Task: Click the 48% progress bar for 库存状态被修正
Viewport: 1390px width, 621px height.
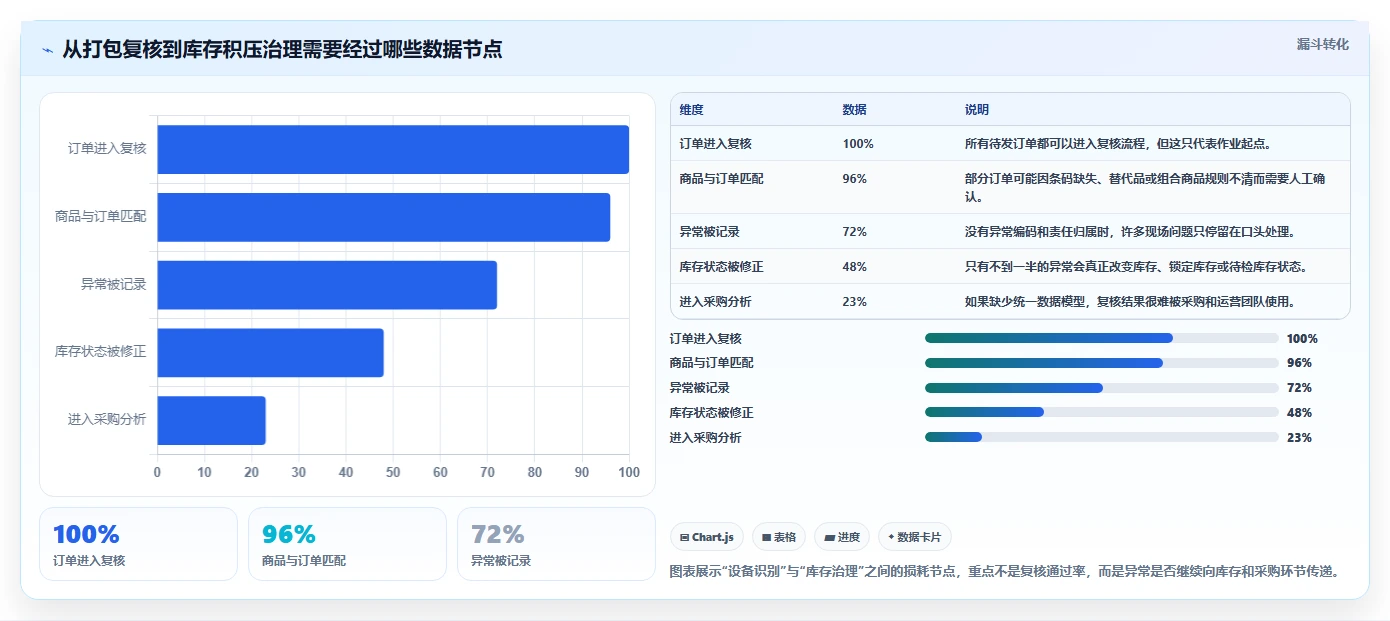Action: coord(1102,412)
